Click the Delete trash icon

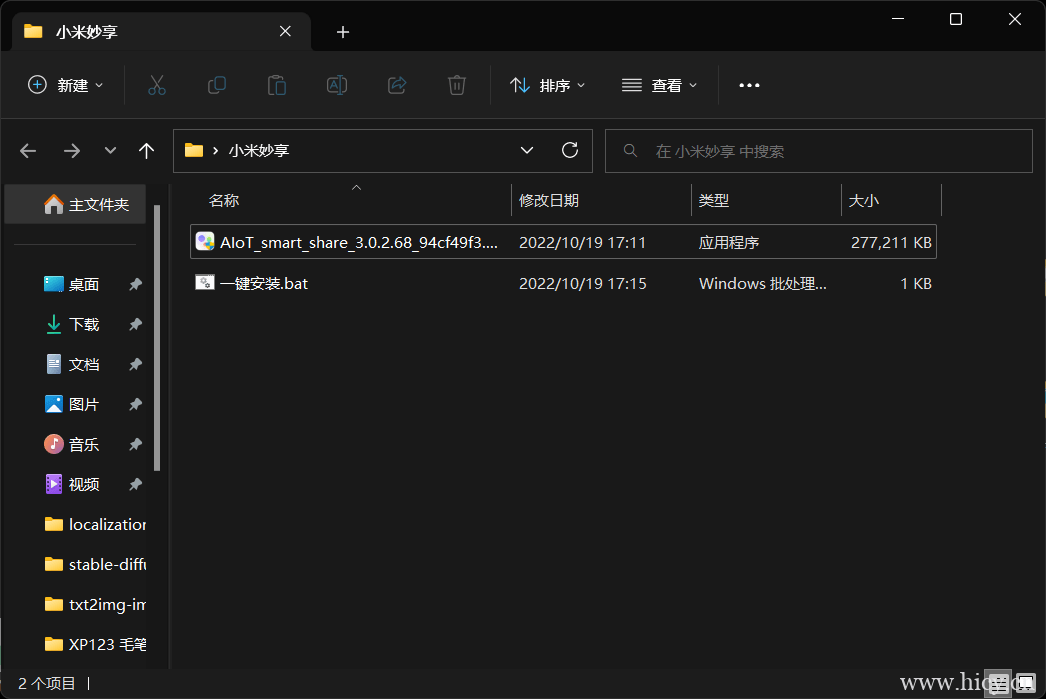coord(456,85)
